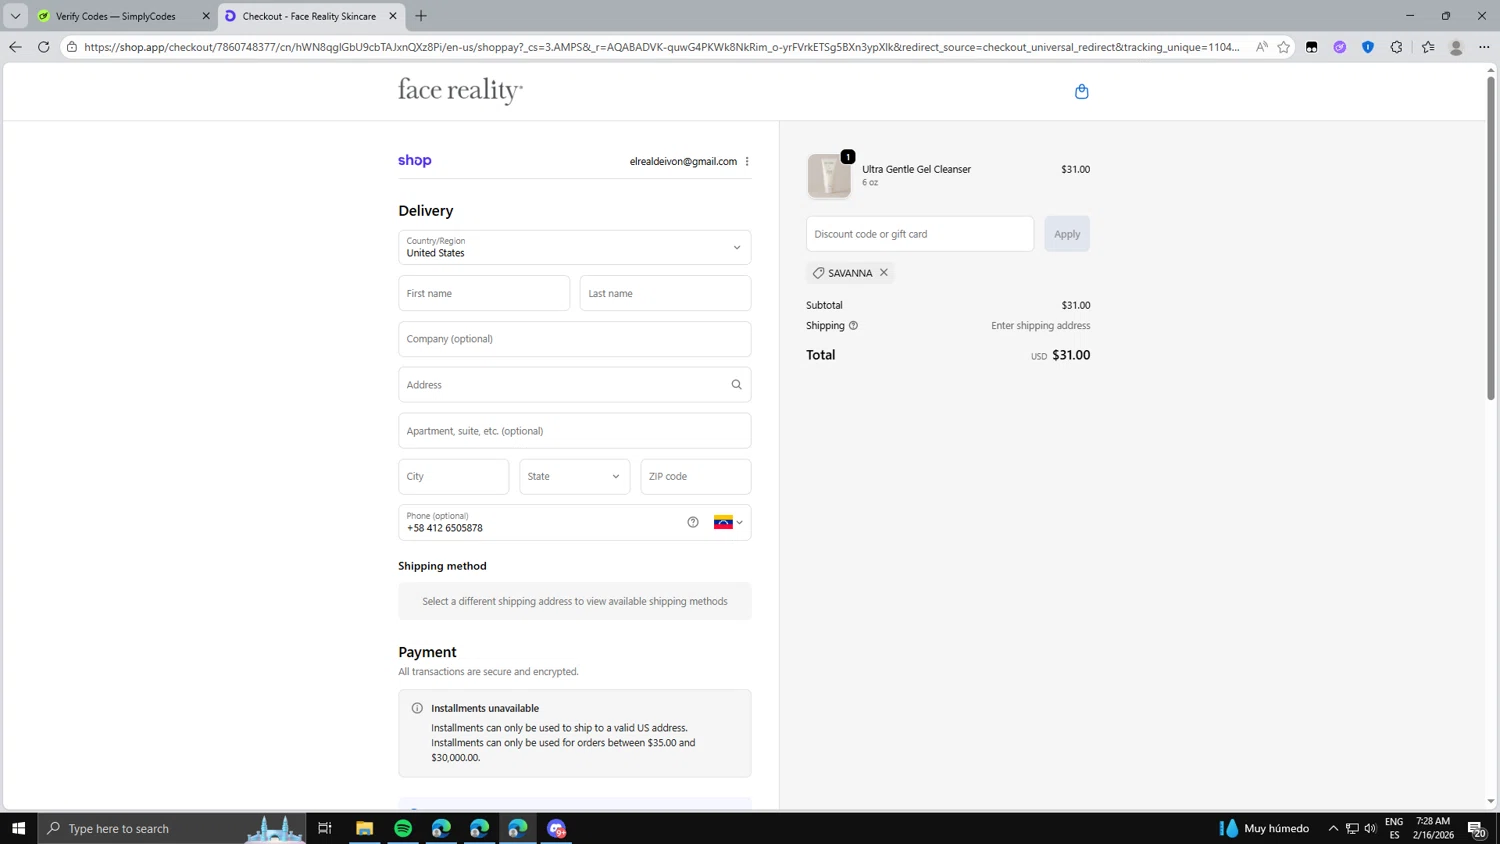Click the purple Copilot extension icon
Viewport: 1500px width, 844px height.
pos(1340,47)
